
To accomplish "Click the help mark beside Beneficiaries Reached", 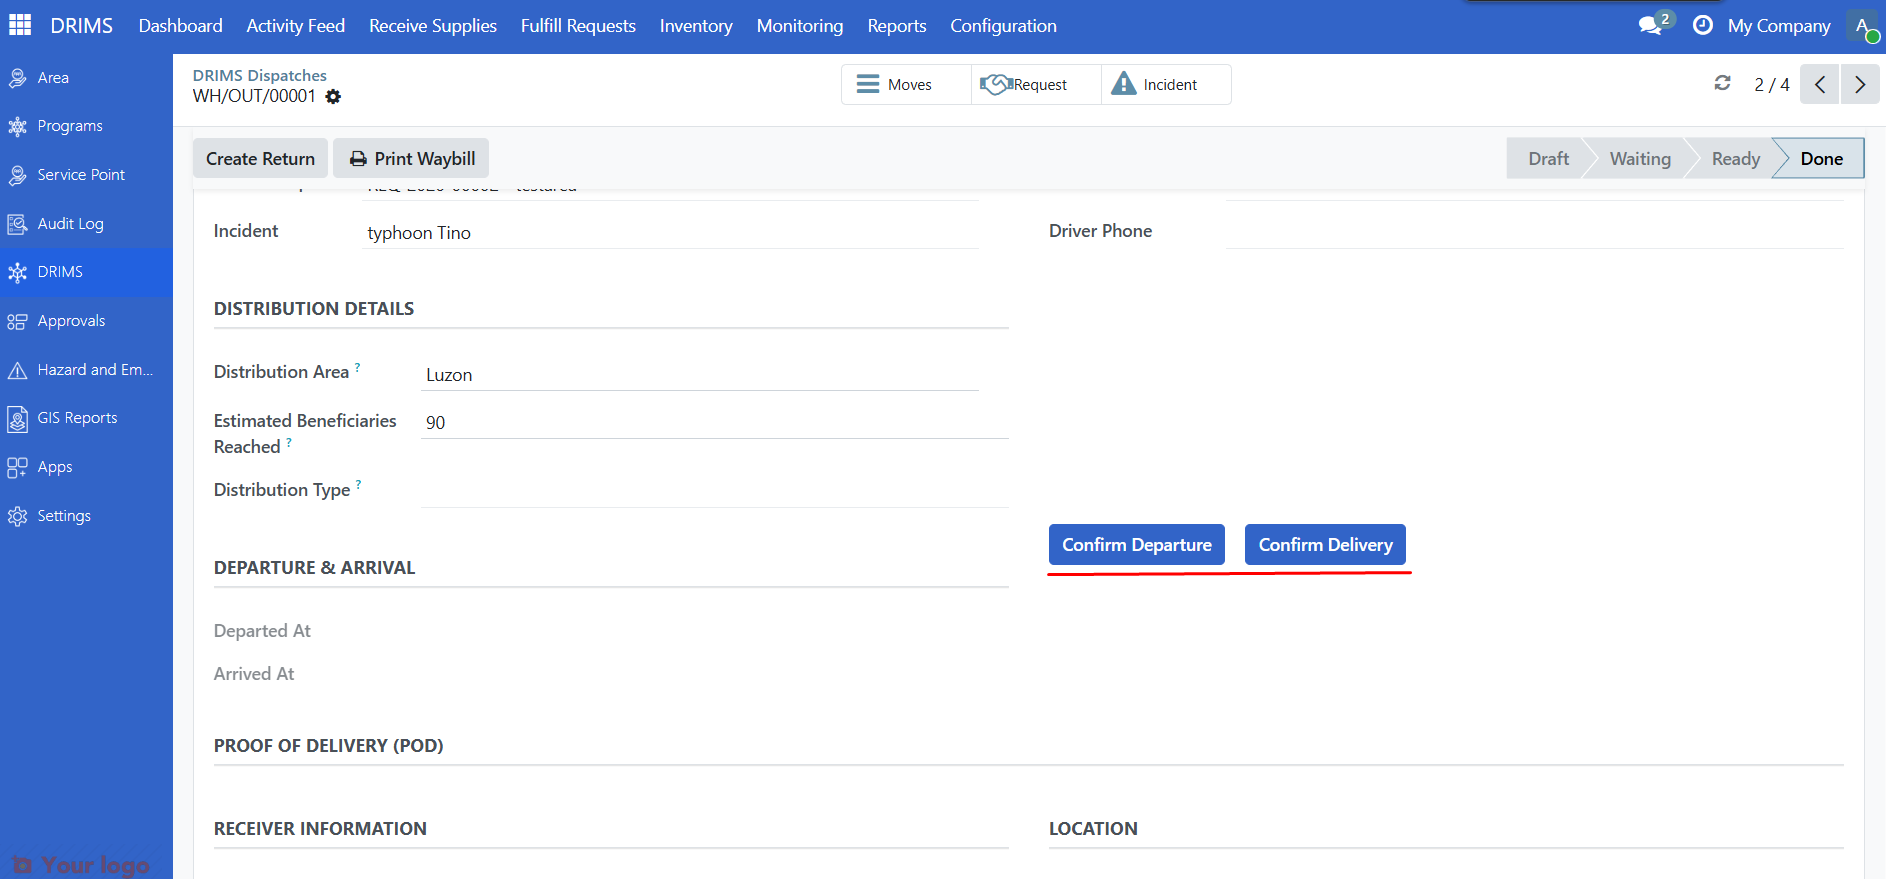I will pyautogui.click(x=289, y=442).
